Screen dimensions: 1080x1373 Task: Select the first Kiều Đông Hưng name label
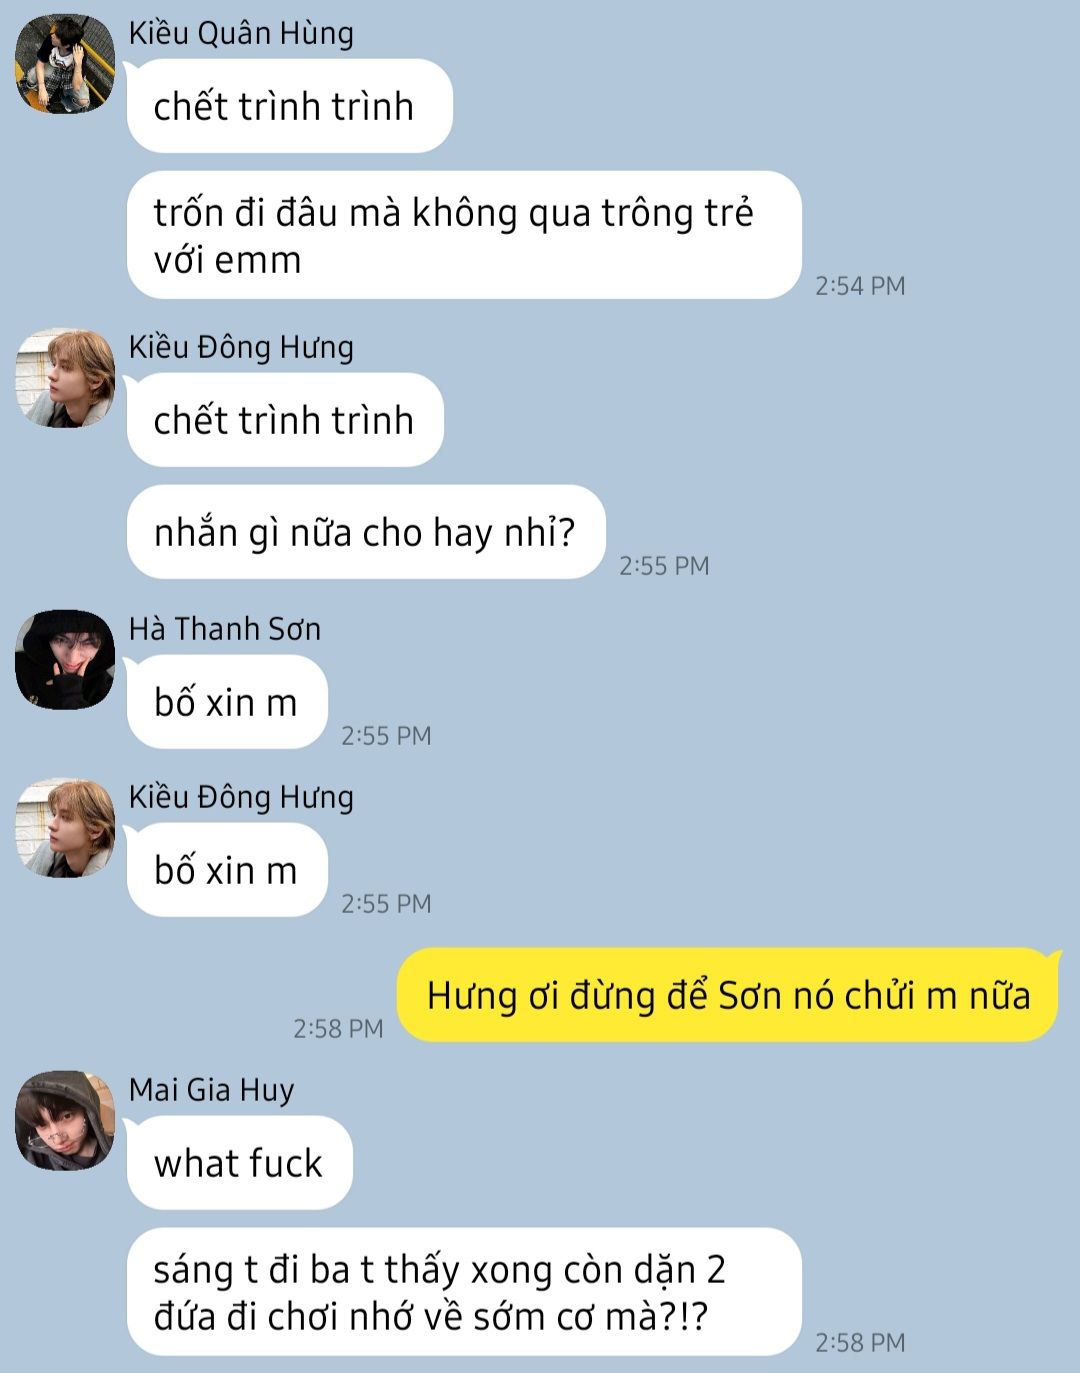(241, 347)
